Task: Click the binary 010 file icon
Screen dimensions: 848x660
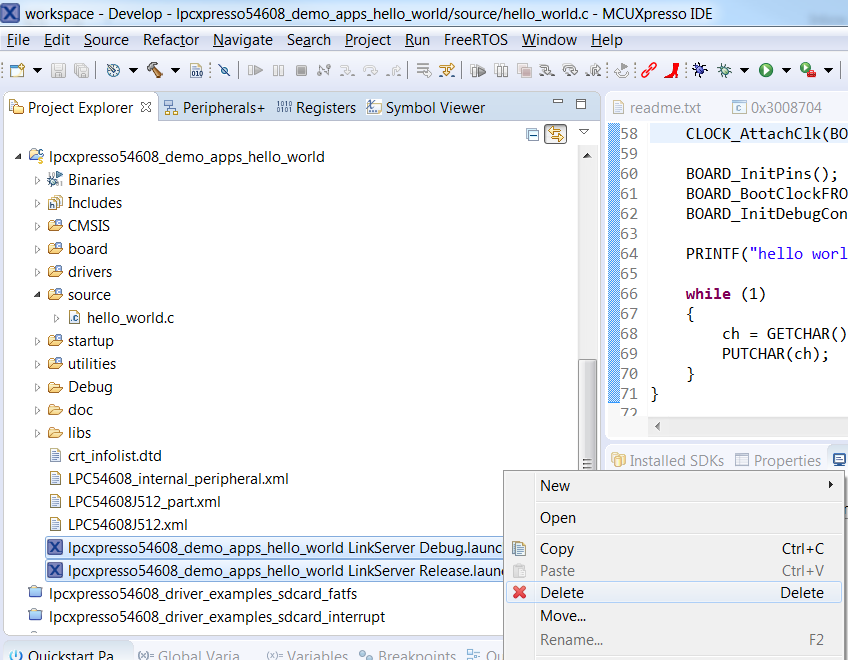Action: click(196, 70)
